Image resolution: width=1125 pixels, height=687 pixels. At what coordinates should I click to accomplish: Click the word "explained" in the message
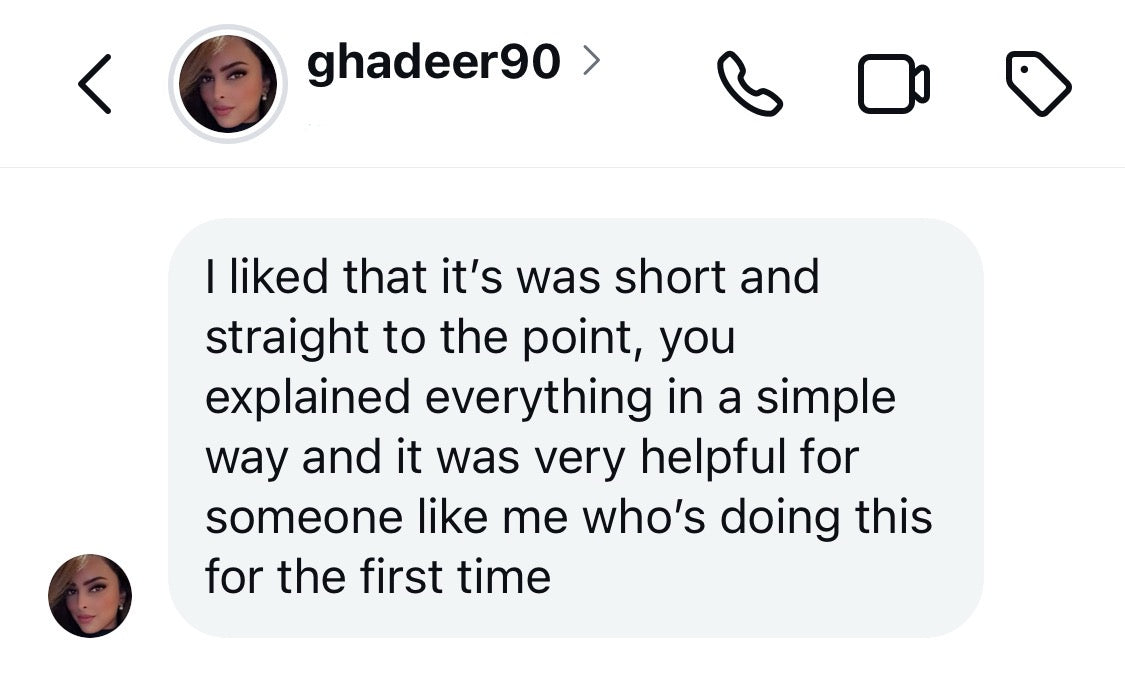click(x=308, y=397)
